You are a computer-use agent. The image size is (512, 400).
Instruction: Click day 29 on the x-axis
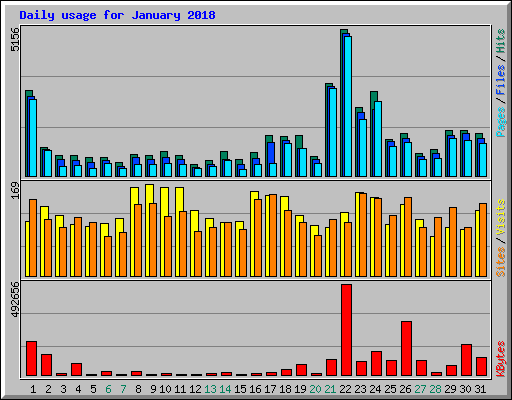click(450, 389)
